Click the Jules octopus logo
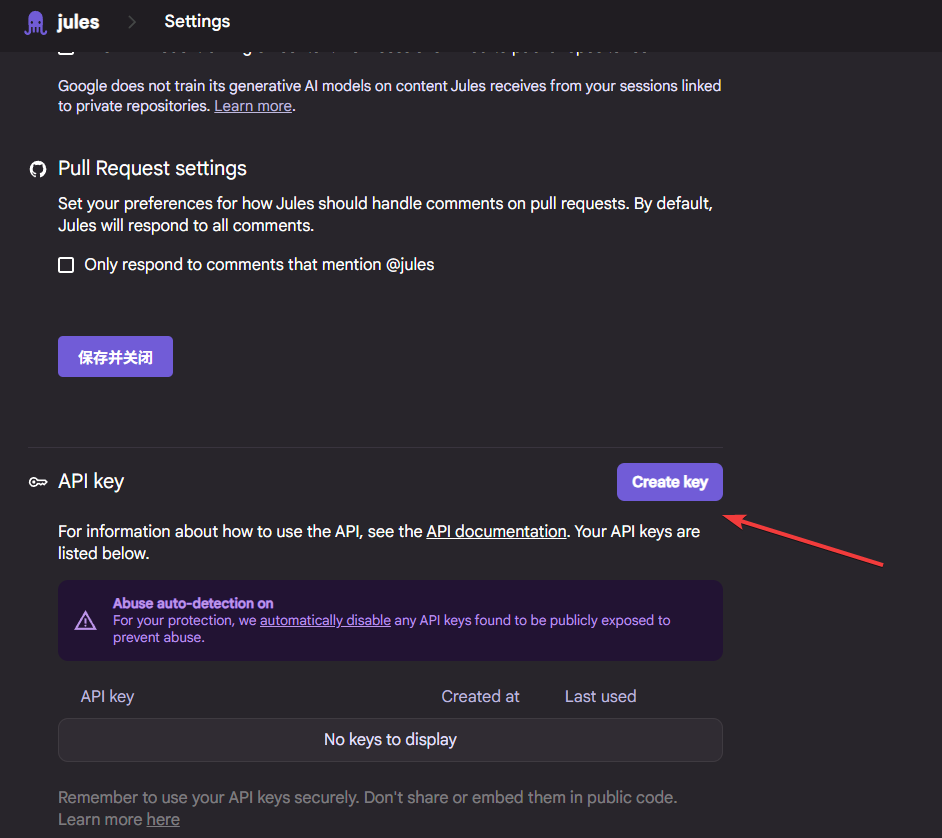Image resolution: width=942 pixels, height=838 pixels. pyautogui.click(x=35, y=22)
